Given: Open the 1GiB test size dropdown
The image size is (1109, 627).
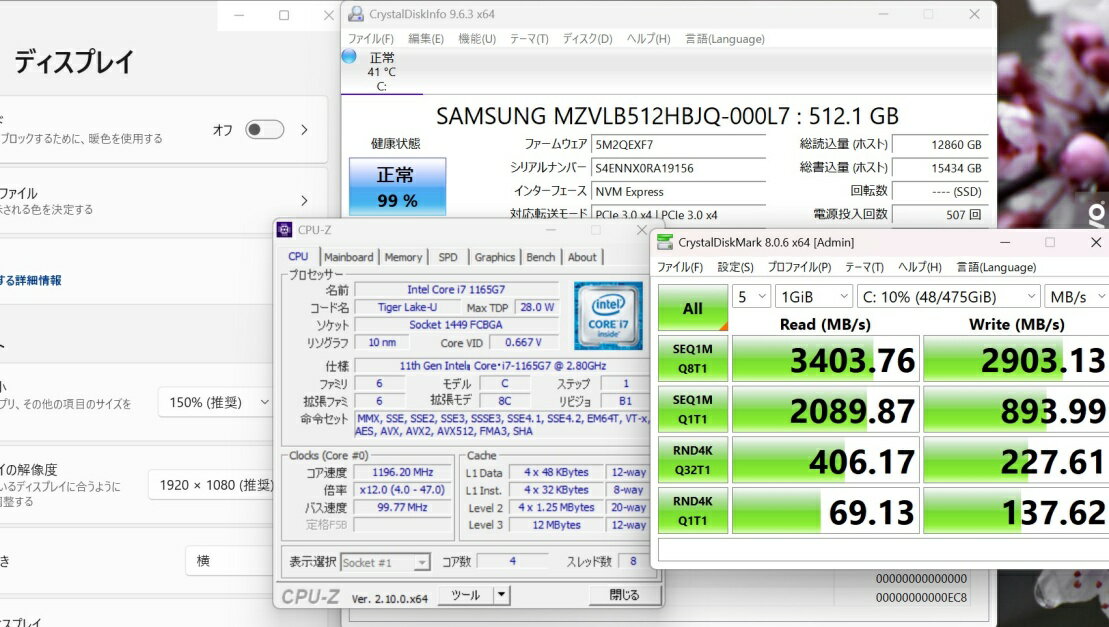Looking at the screenshot, I should [x=815, y=296].
